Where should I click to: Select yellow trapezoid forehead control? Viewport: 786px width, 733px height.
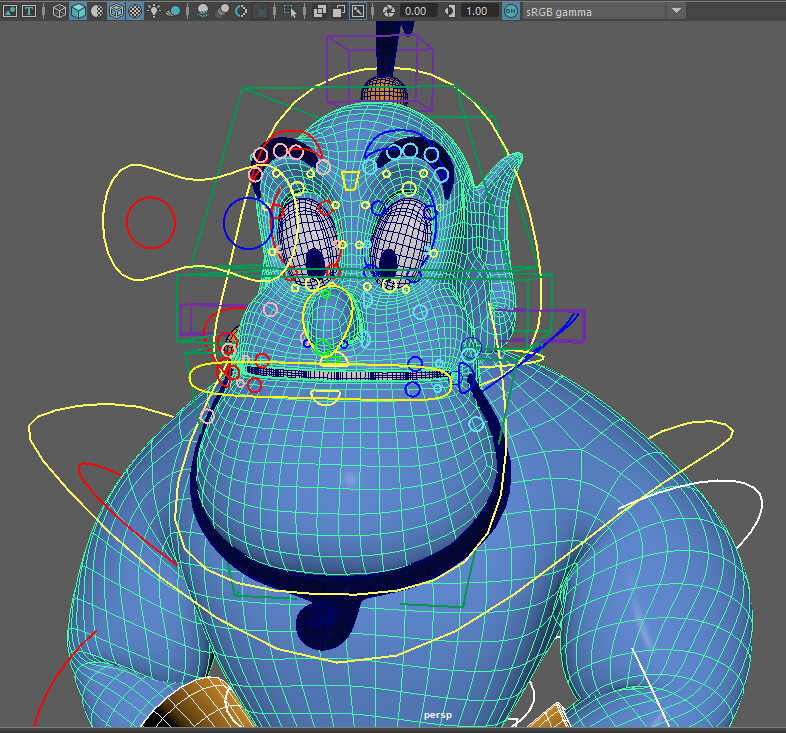pyautogui.click(x=350, y=181)
